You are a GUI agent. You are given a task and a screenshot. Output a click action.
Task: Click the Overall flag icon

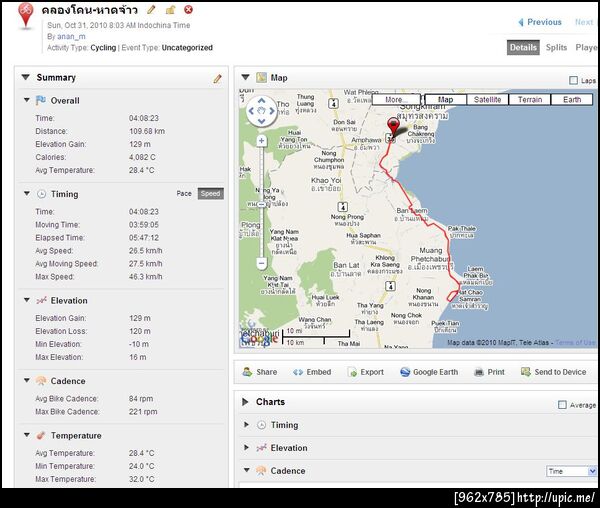[41, 101]
